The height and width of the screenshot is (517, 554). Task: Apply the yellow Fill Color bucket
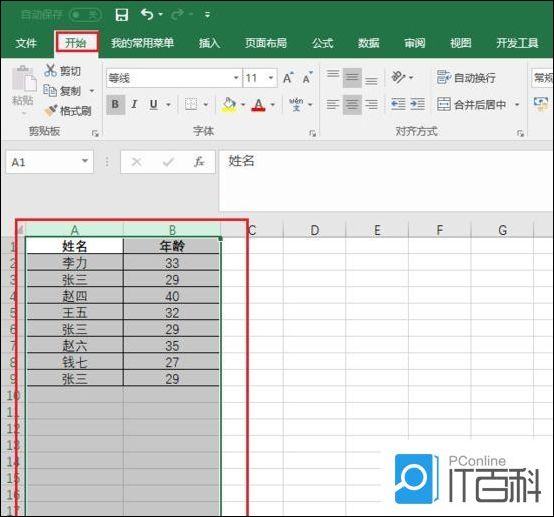click(229, 104)
